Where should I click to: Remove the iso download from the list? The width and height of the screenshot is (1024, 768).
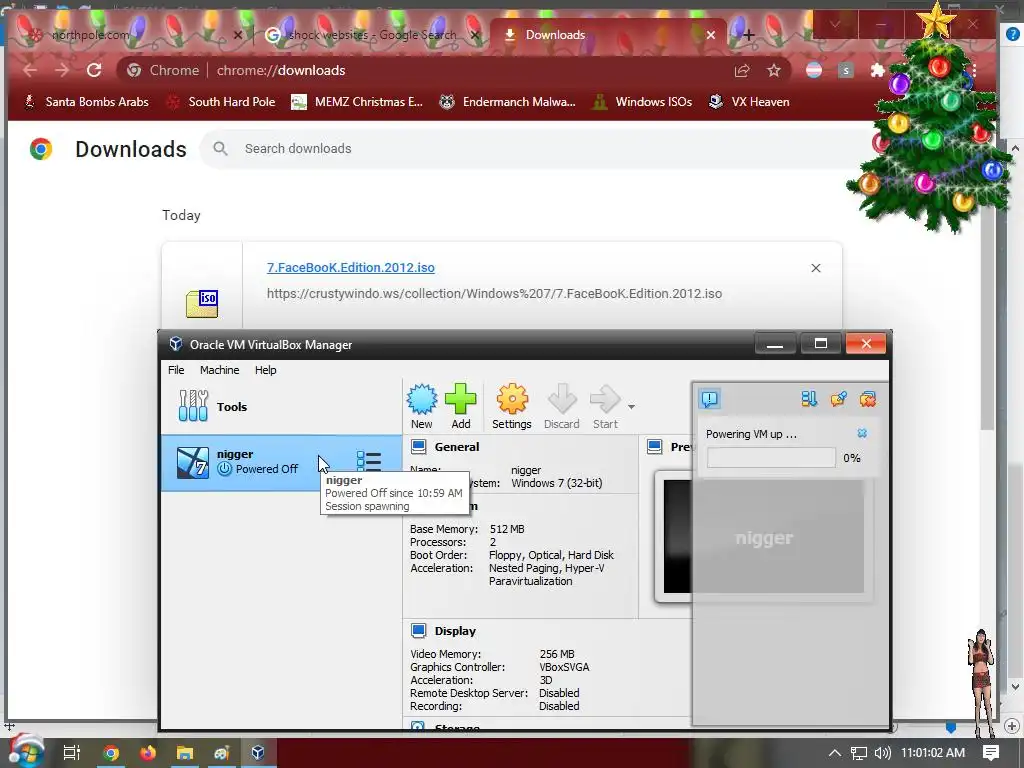pyautogui.click(x=816, y=268)
